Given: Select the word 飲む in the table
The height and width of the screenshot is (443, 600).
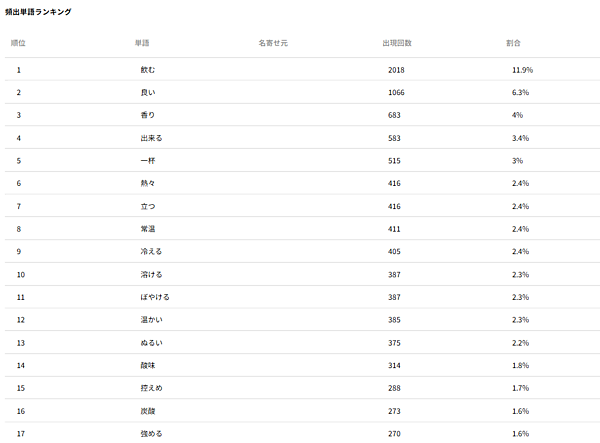Looking at the screenshot, I should click(x=148, y=70).
